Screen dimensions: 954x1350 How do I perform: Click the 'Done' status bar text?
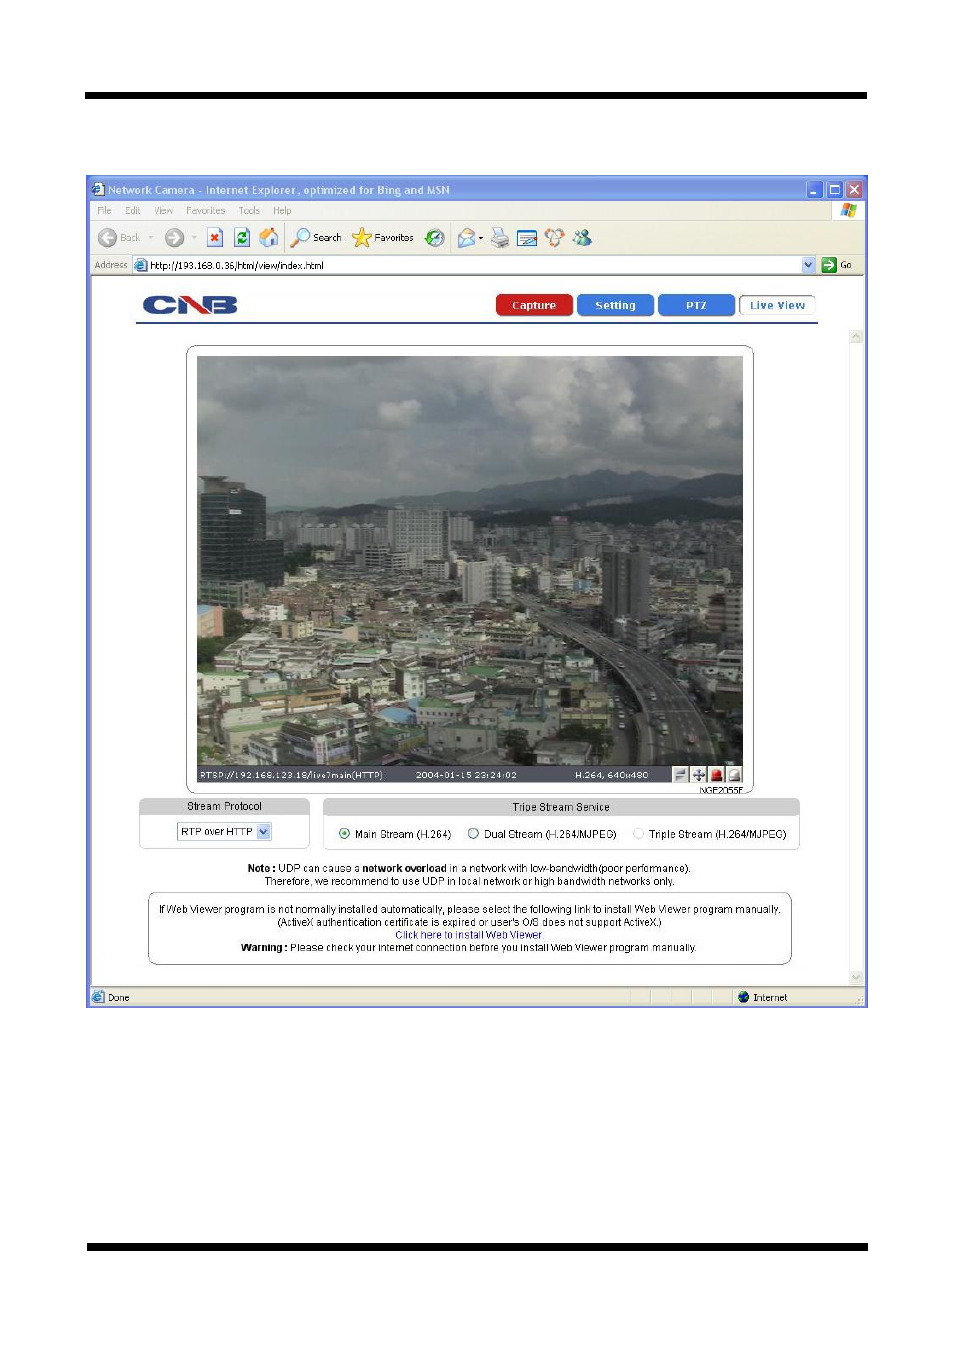click(118, 997)
